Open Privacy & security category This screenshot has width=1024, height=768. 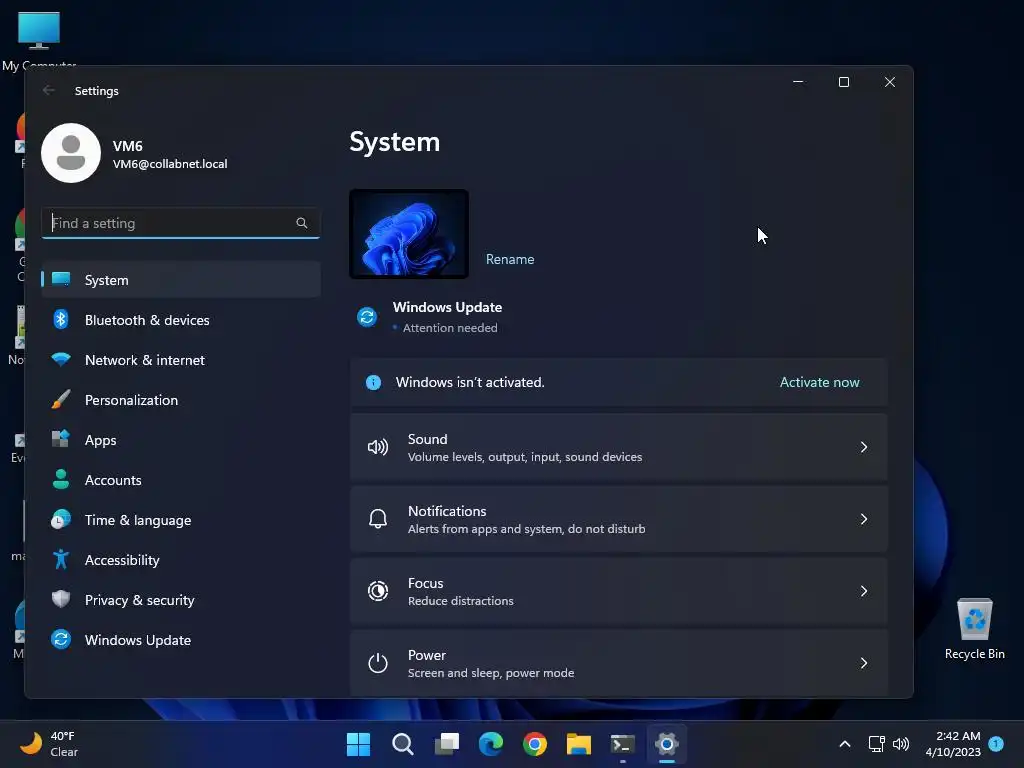click(180, 600)
